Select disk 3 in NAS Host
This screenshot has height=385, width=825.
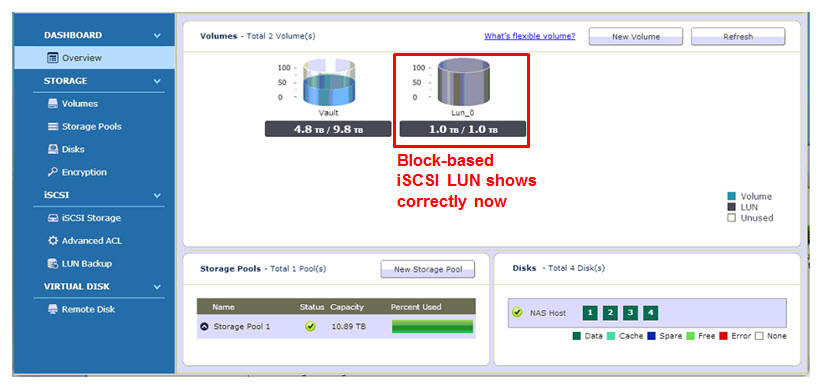tap(630, 313)
